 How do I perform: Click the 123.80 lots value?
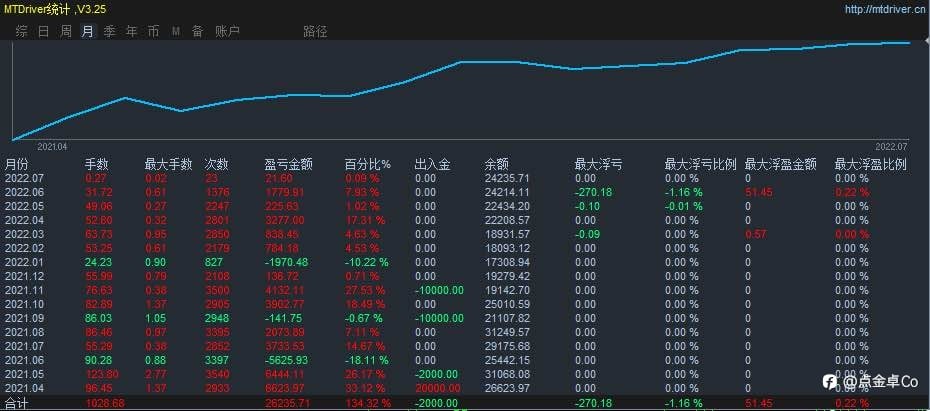(102, 374)
